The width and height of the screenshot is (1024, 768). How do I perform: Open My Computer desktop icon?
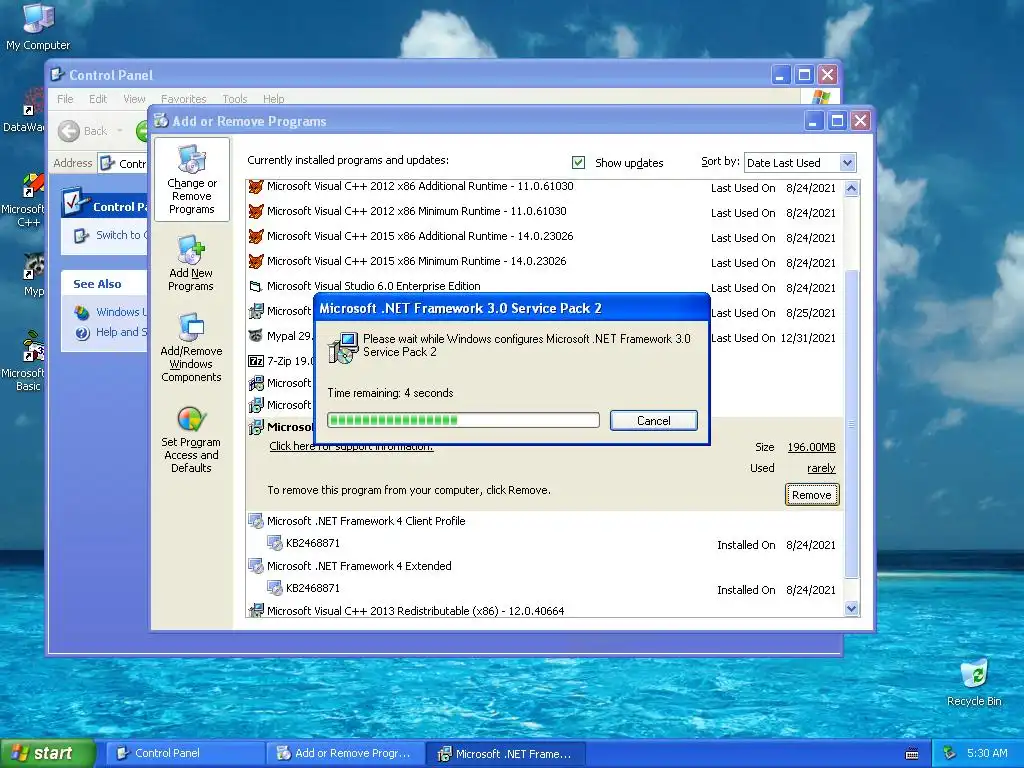38,26
